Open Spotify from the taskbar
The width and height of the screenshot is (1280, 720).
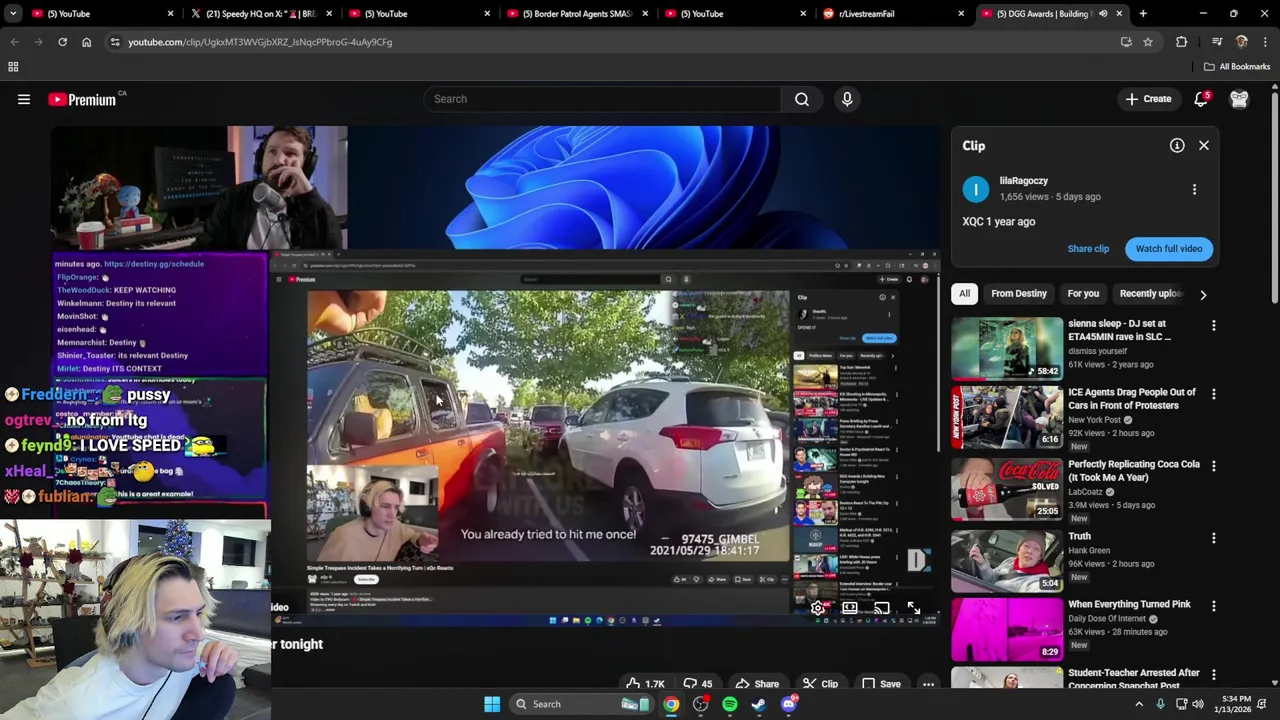[x=730, y=704]
